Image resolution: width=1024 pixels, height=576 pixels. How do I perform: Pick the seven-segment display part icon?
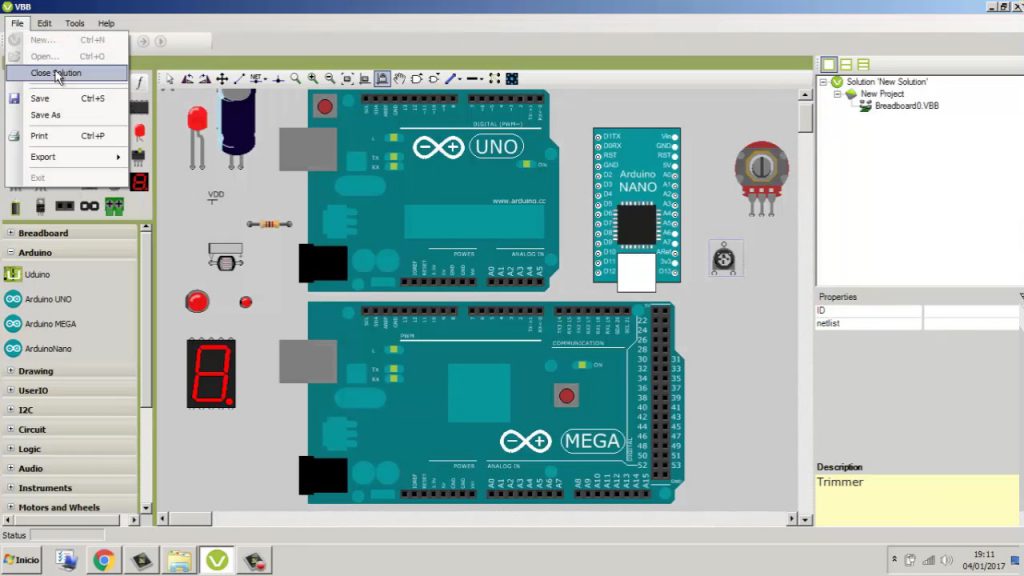(139, 182)
